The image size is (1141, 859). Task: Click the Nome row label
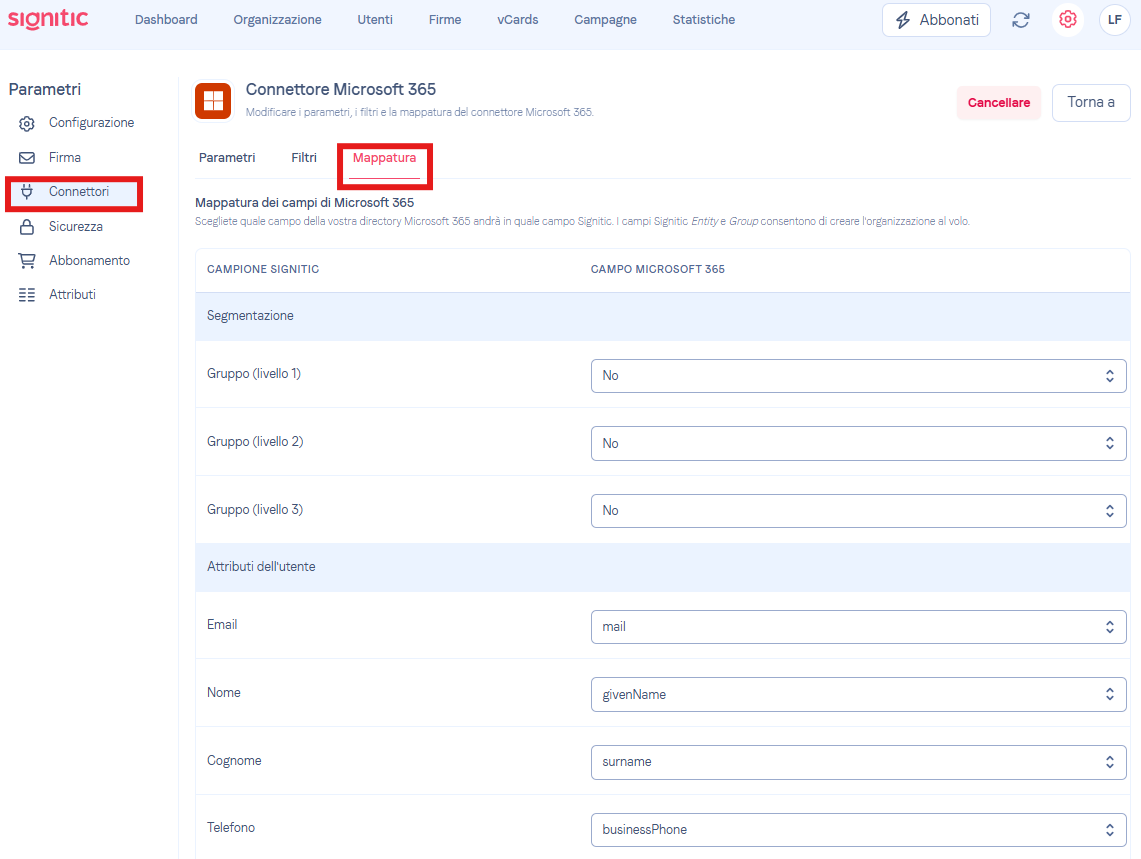pyautogui.click(x=223, y=692)
